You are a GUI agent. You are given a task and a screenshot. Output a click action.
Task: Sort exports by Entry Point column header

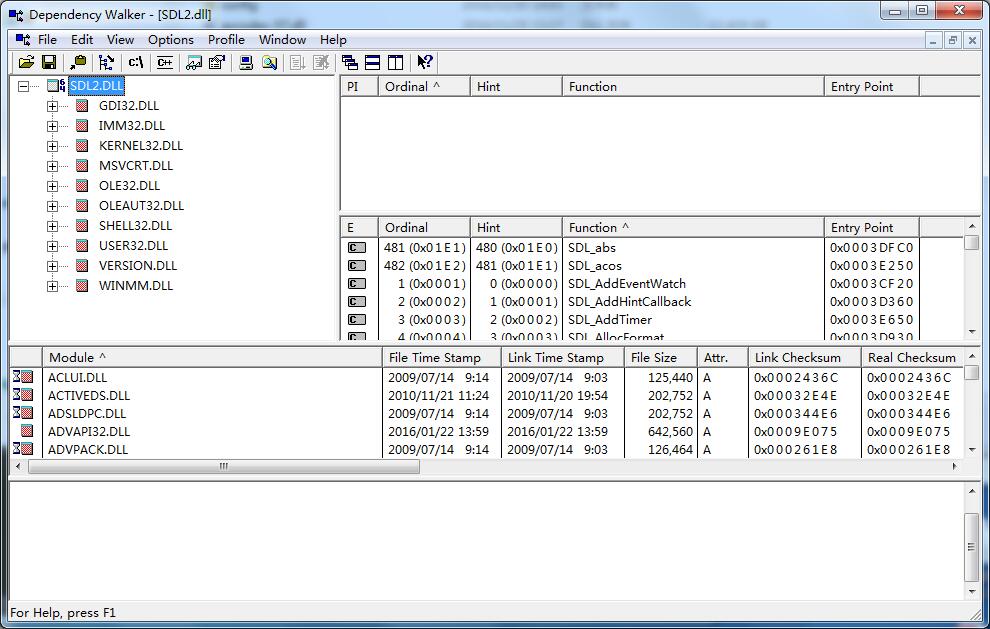pyautogui.click(x=871, y=227)
